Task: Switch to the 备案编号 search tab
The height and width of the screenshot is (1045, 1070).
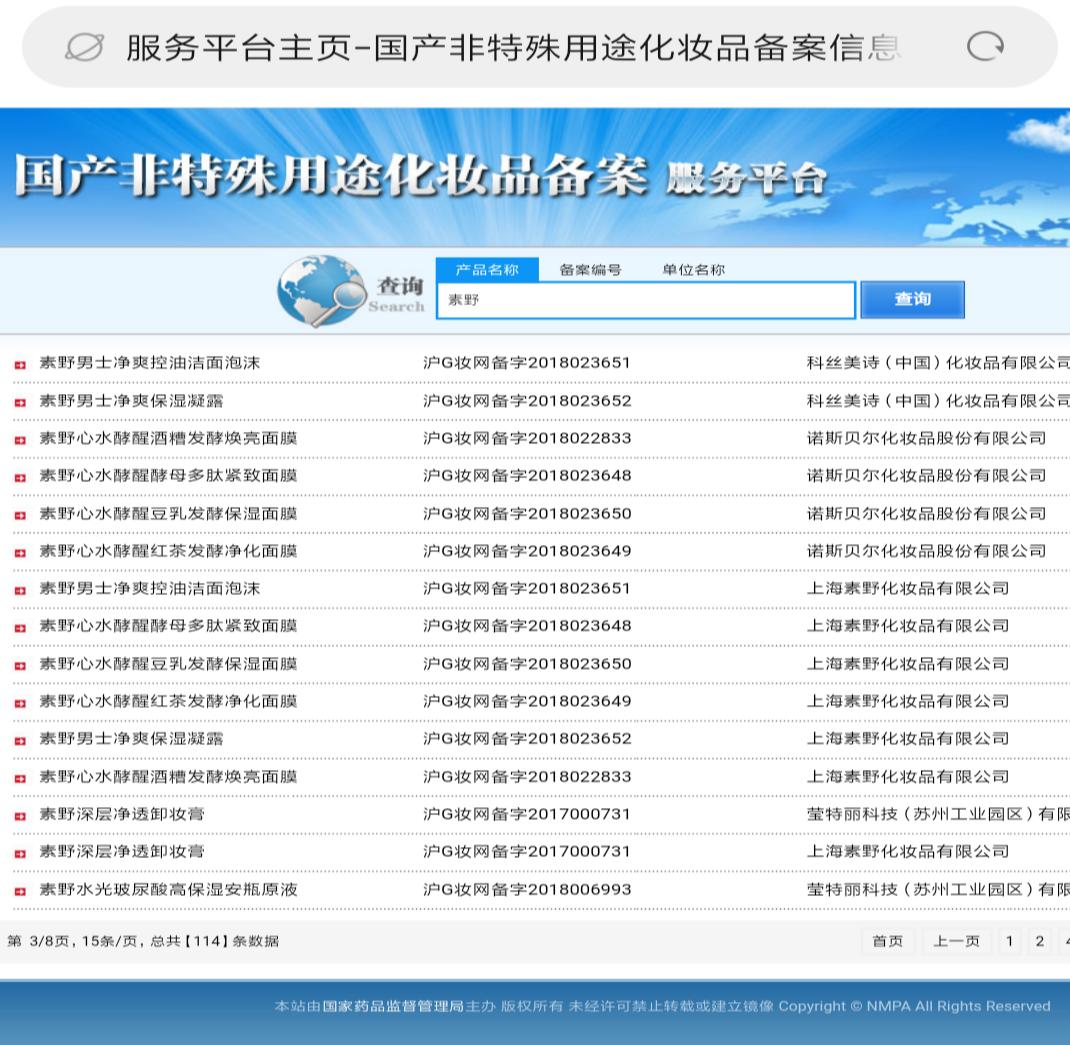Action: point(589,269)
